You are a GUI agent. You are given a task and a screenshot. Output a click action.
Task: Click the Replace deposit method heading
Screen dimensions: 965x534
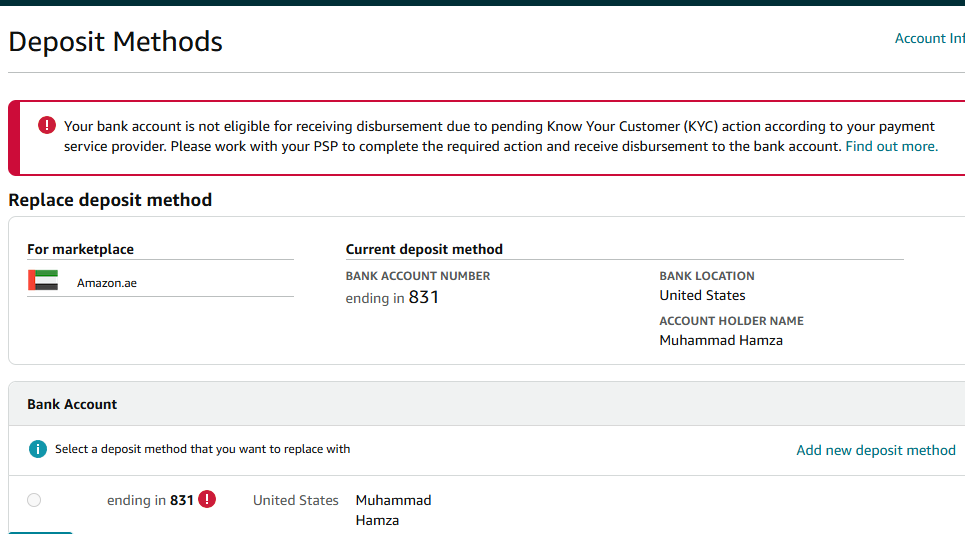(x=110, y=200)
